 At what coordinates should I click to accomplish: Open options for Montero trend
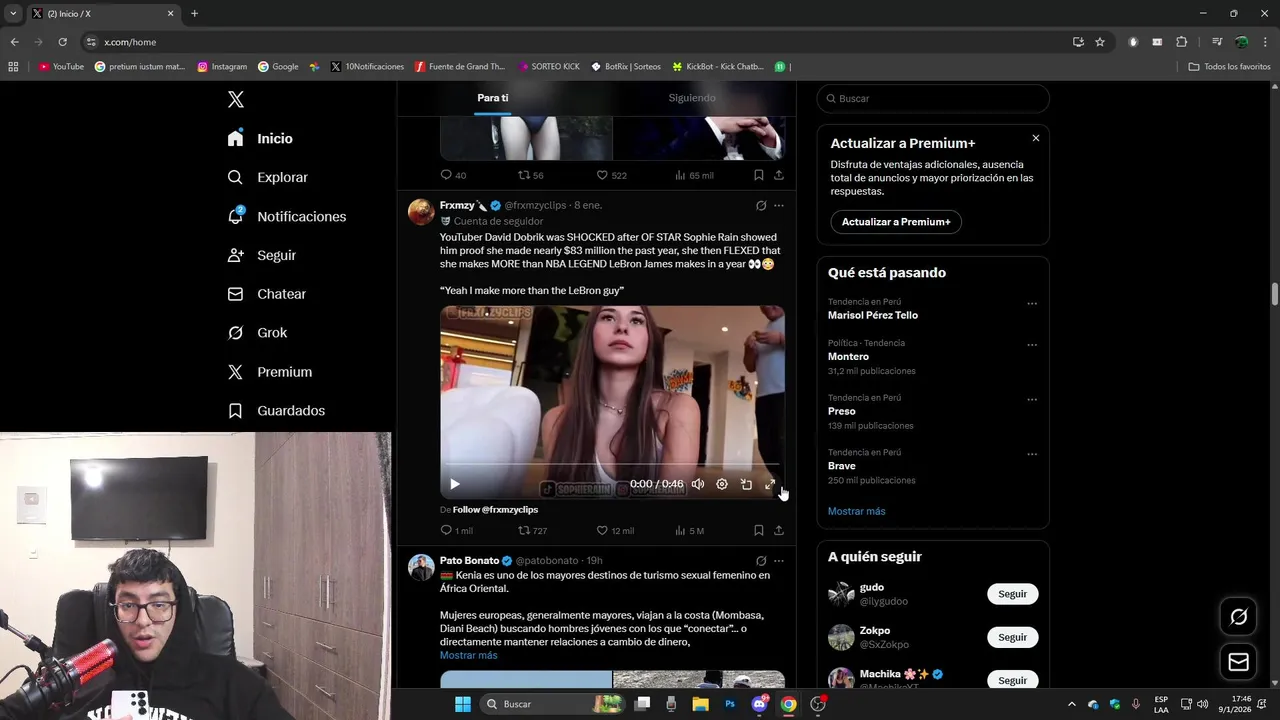coord(1032,345)
